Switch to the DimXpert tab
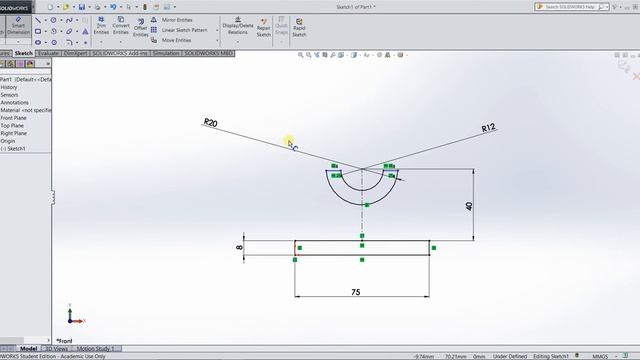The height and width of the screenshot is (360, 640). tap(75, 53)
